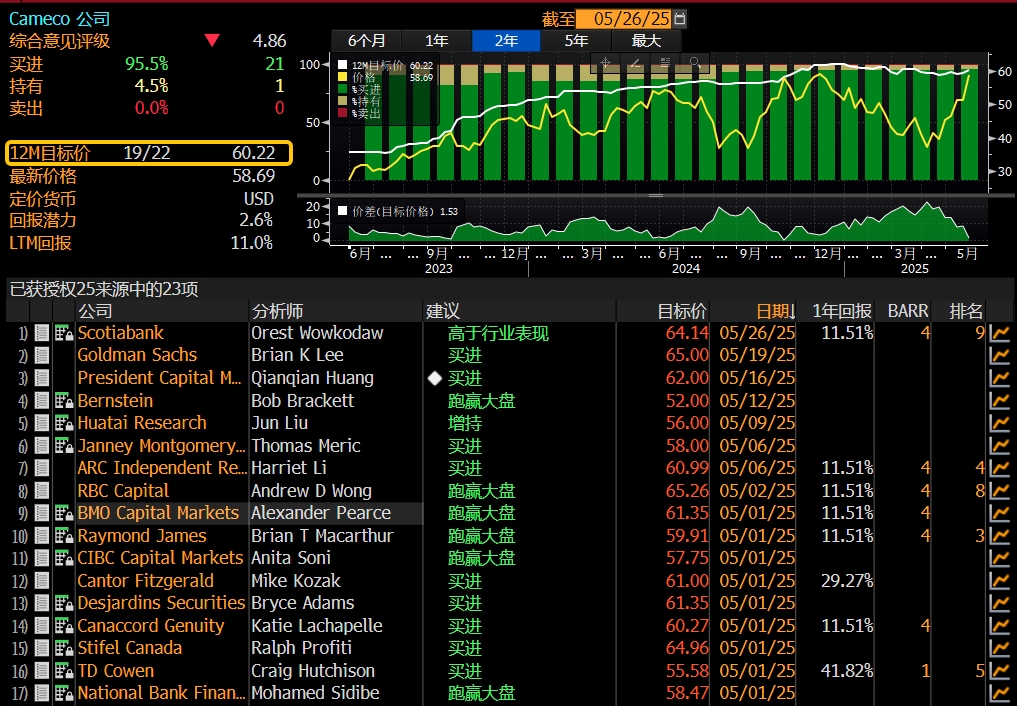This screenshot has height=706, width=1017.
Task: Open Janney Montgomery's locked spreadsheet icon
Action: tap(64, 445)
